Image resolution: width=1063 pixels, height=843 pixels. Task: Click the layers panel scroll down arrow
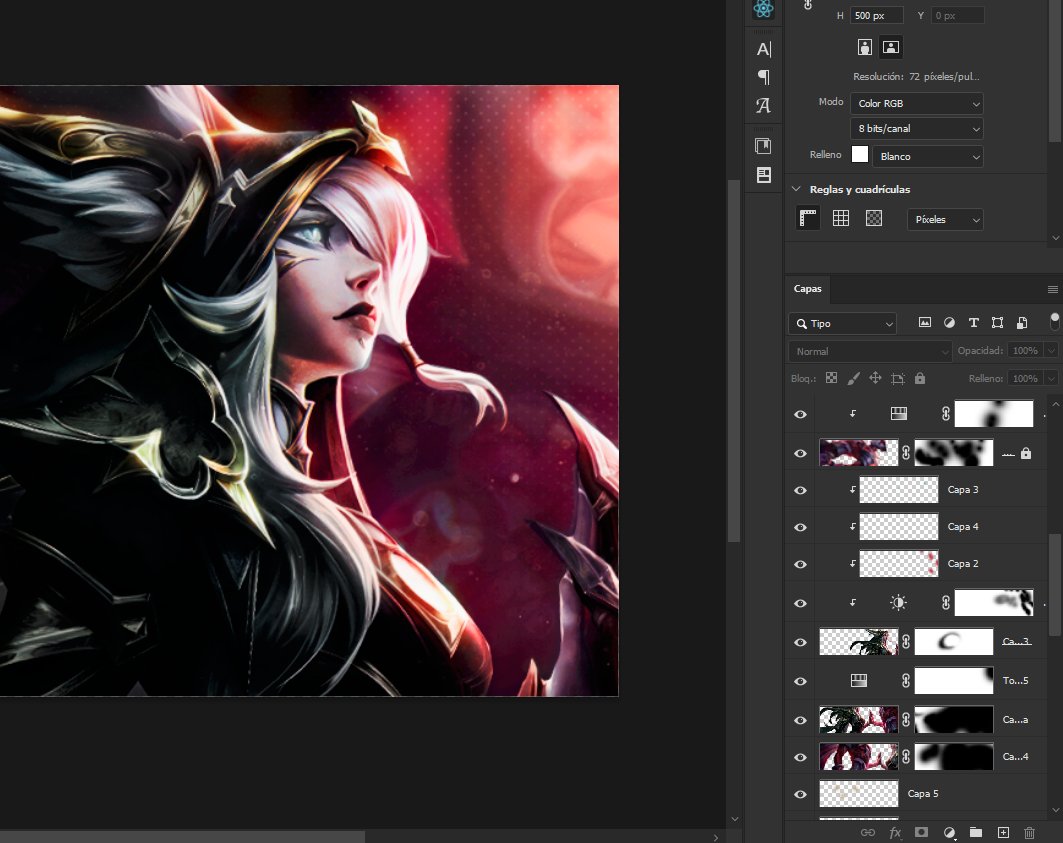(x=1055, y=810)
